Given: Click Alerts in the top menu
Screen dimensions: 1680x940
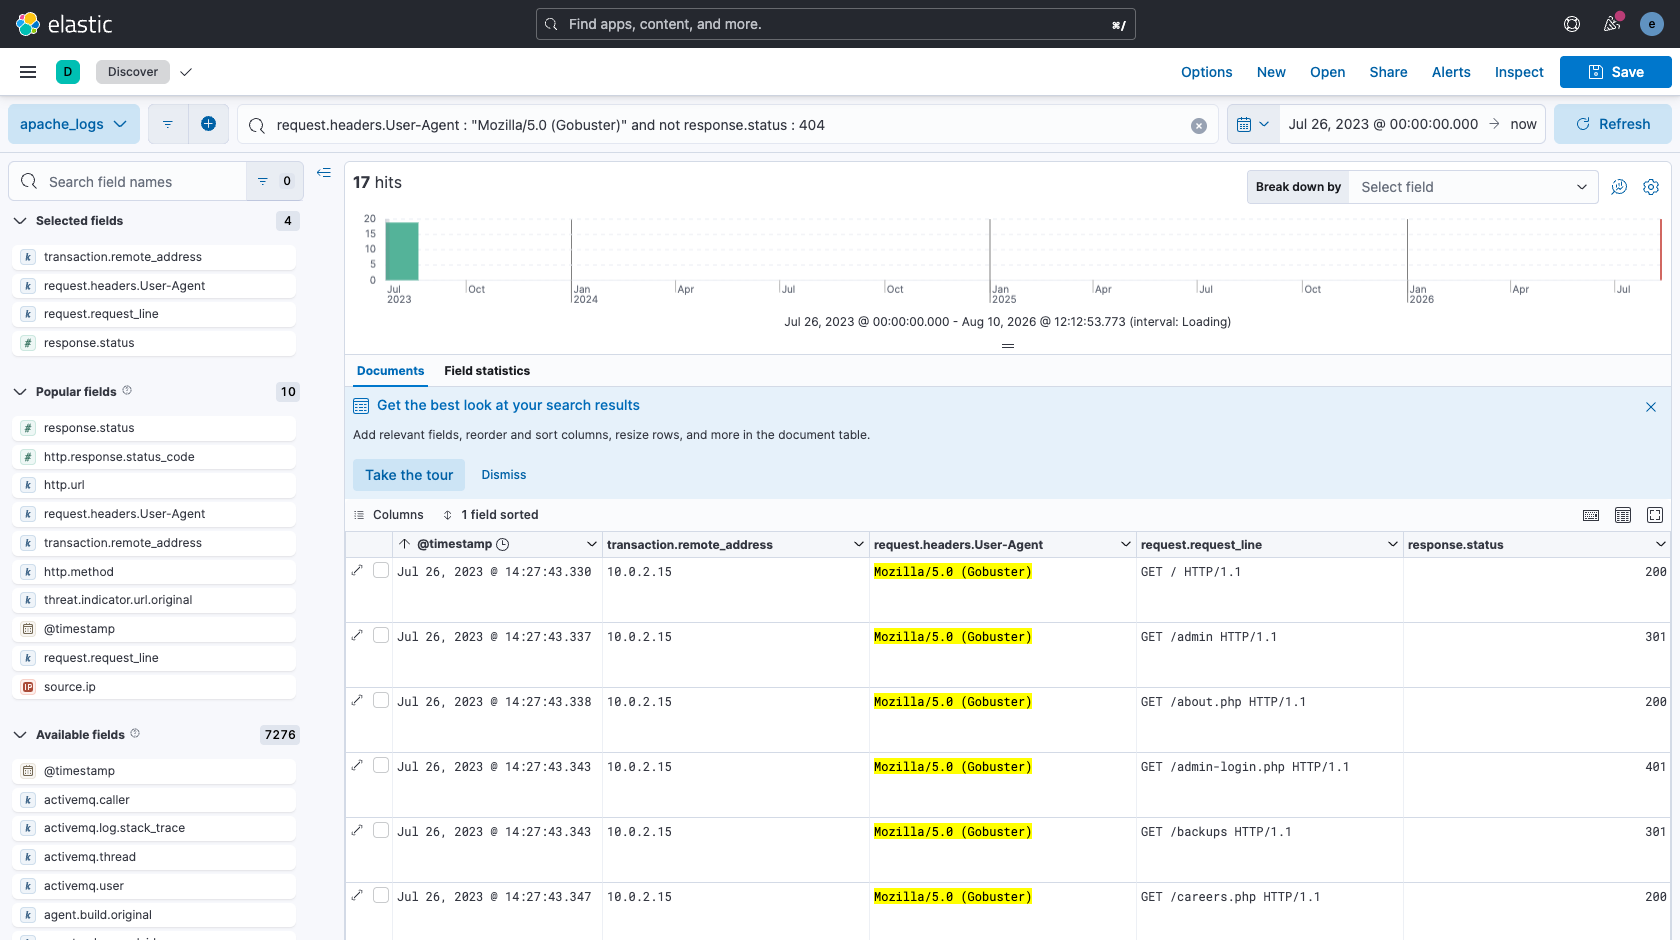Looking at the screenshot, I should point(1451,72).
